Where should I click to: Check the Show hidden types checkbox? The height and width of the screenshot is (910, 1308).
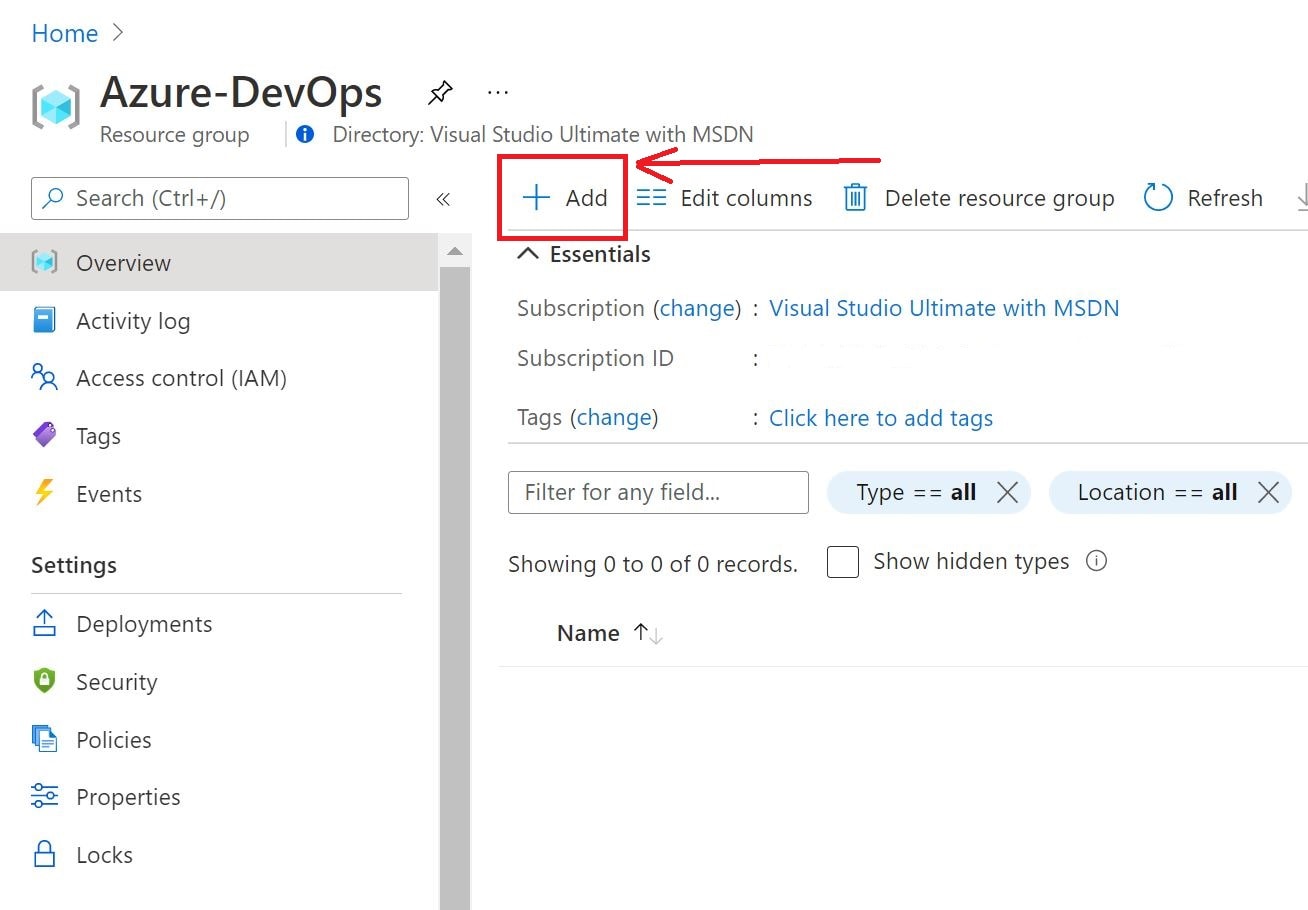point(843,562)
